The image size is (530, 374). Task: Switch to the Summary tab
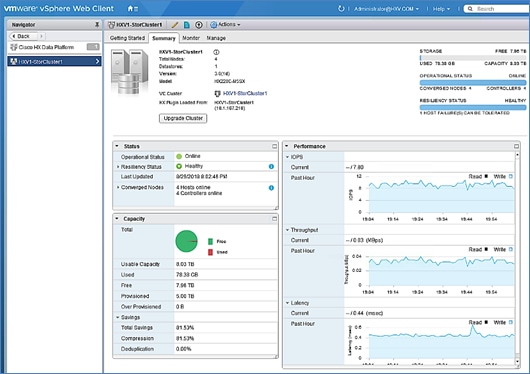[x=164, y=38]
